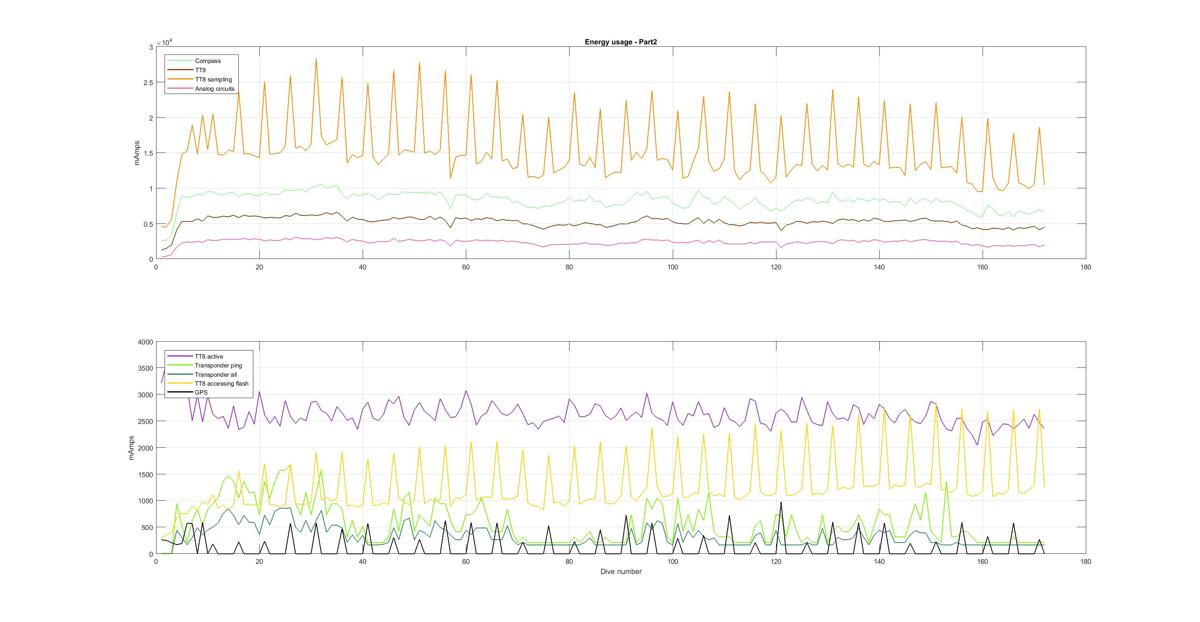Click the 20 x-axis tick on the lower chart
This screenshot has width=1200, height=622.
pyautogui.click(x=259, y=562)
